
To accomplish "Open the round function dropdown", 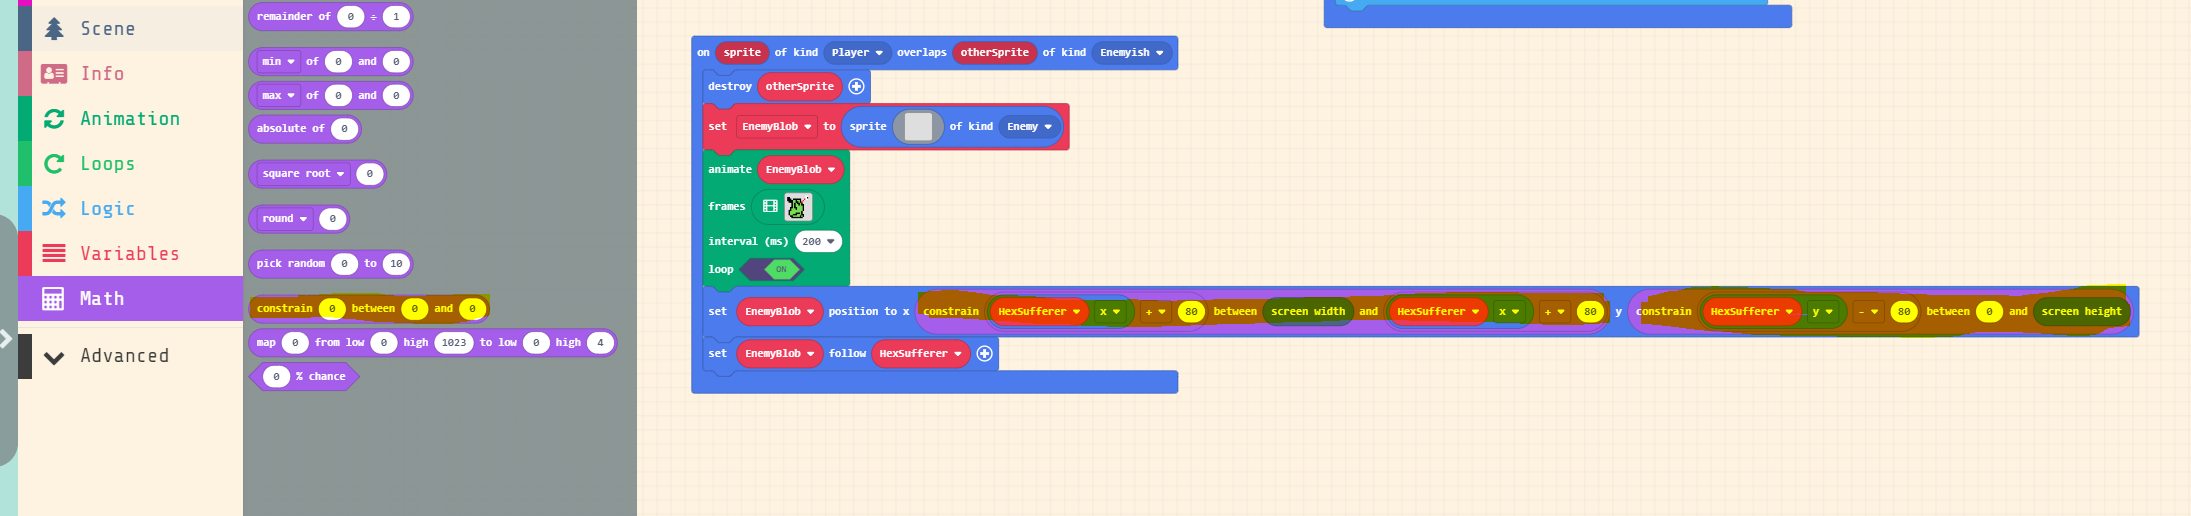I will (284, 218).
